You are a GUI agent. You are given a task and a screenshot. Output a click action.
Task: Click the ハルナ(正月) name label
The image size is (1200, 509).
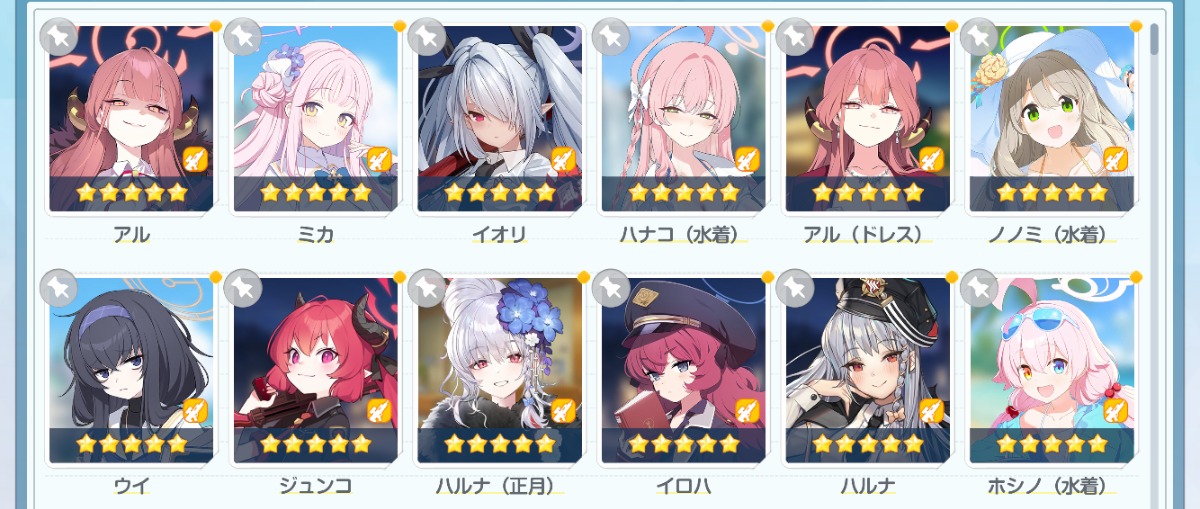coord(499,487)
